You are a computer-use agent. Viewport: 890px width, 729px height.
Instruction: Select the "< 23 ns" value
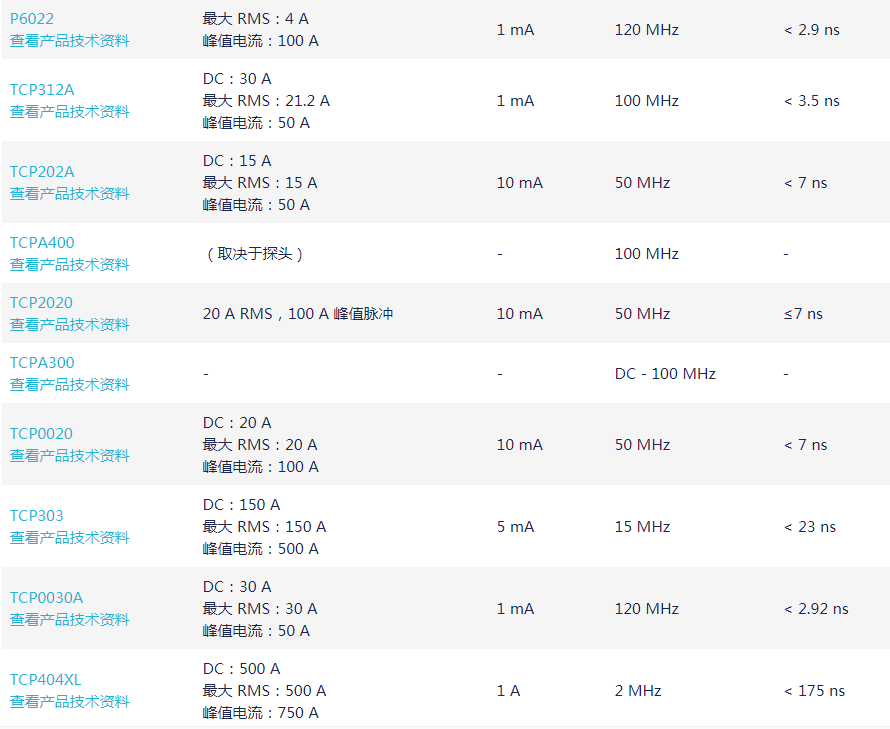[x=810, y=527]
